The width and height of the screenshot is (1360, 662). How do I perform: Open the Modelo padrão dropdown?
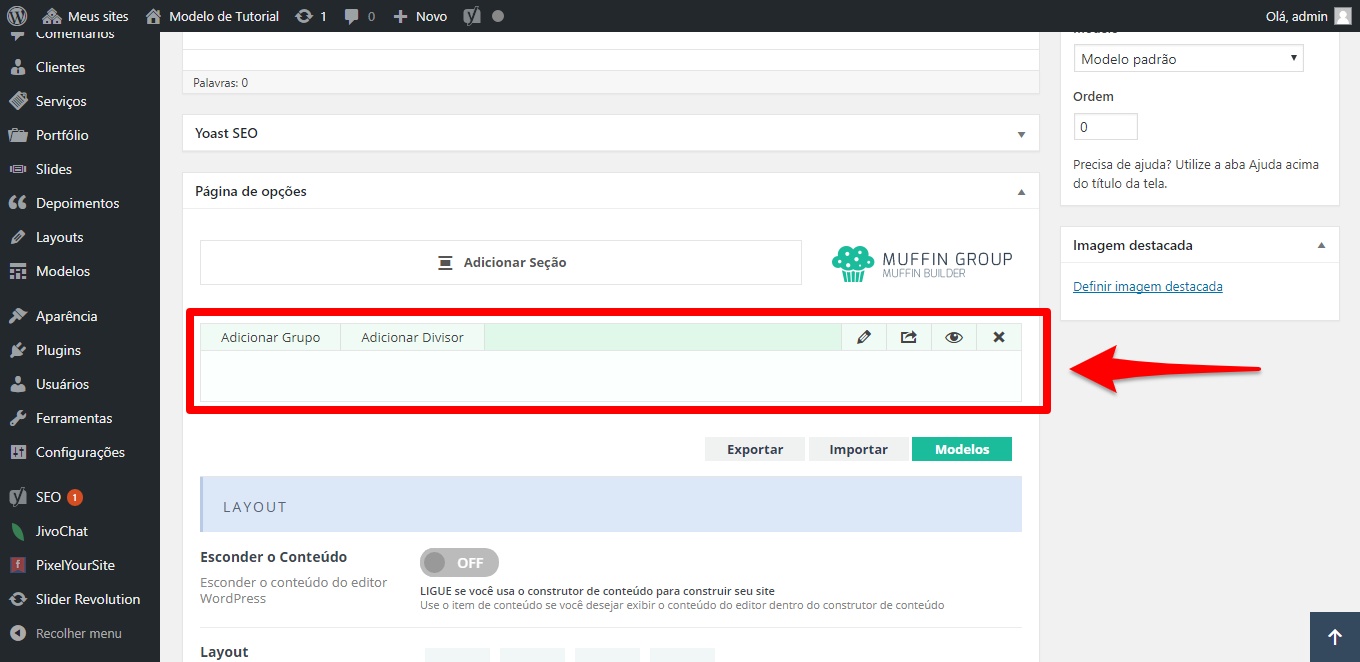point(1188,59)
